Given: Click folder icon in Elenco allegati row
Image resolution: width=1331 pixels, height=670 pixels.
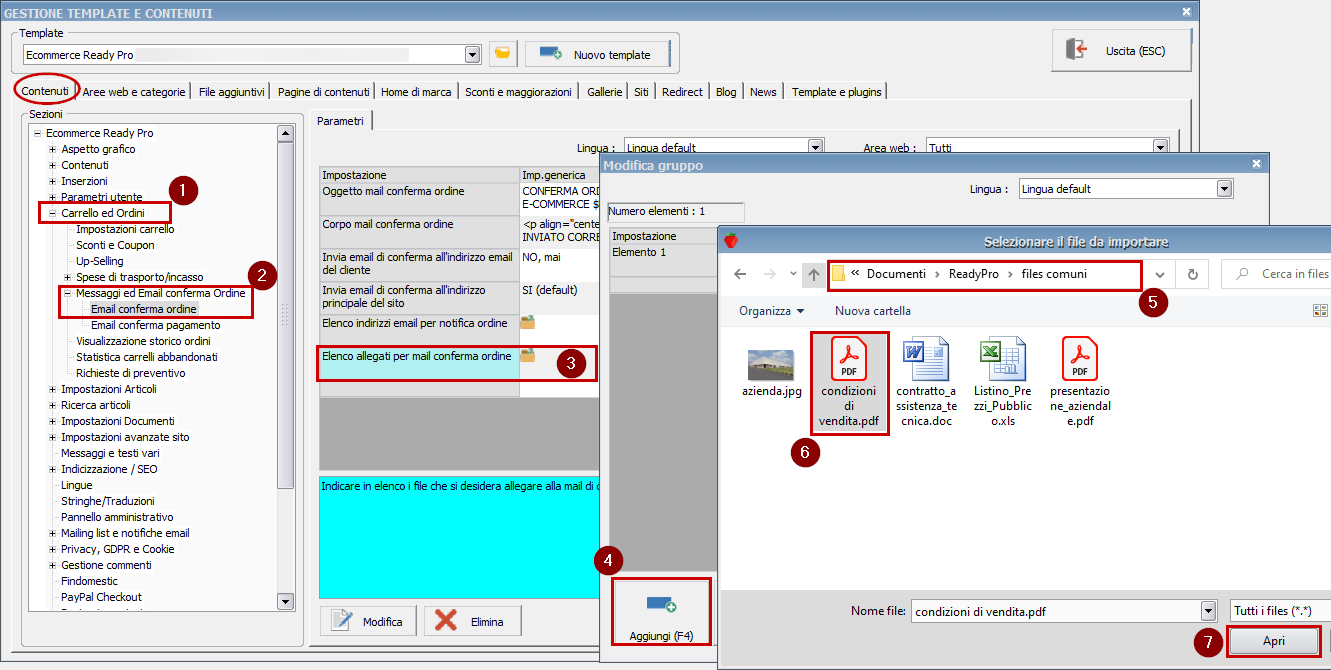Looking at the screenshot, I should click(527, 355).
